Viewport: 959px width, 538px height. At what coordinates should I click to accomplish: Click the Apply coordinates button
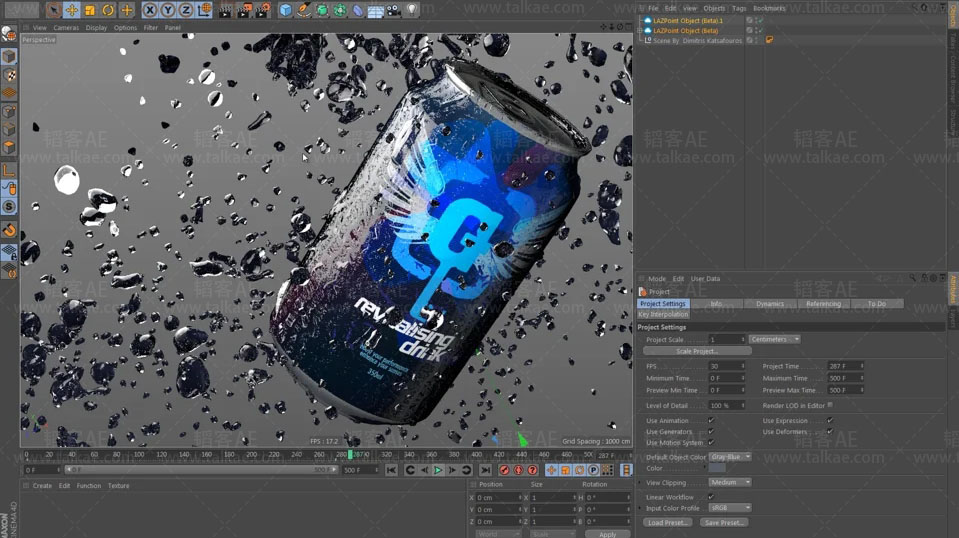(x=607, y=534)
